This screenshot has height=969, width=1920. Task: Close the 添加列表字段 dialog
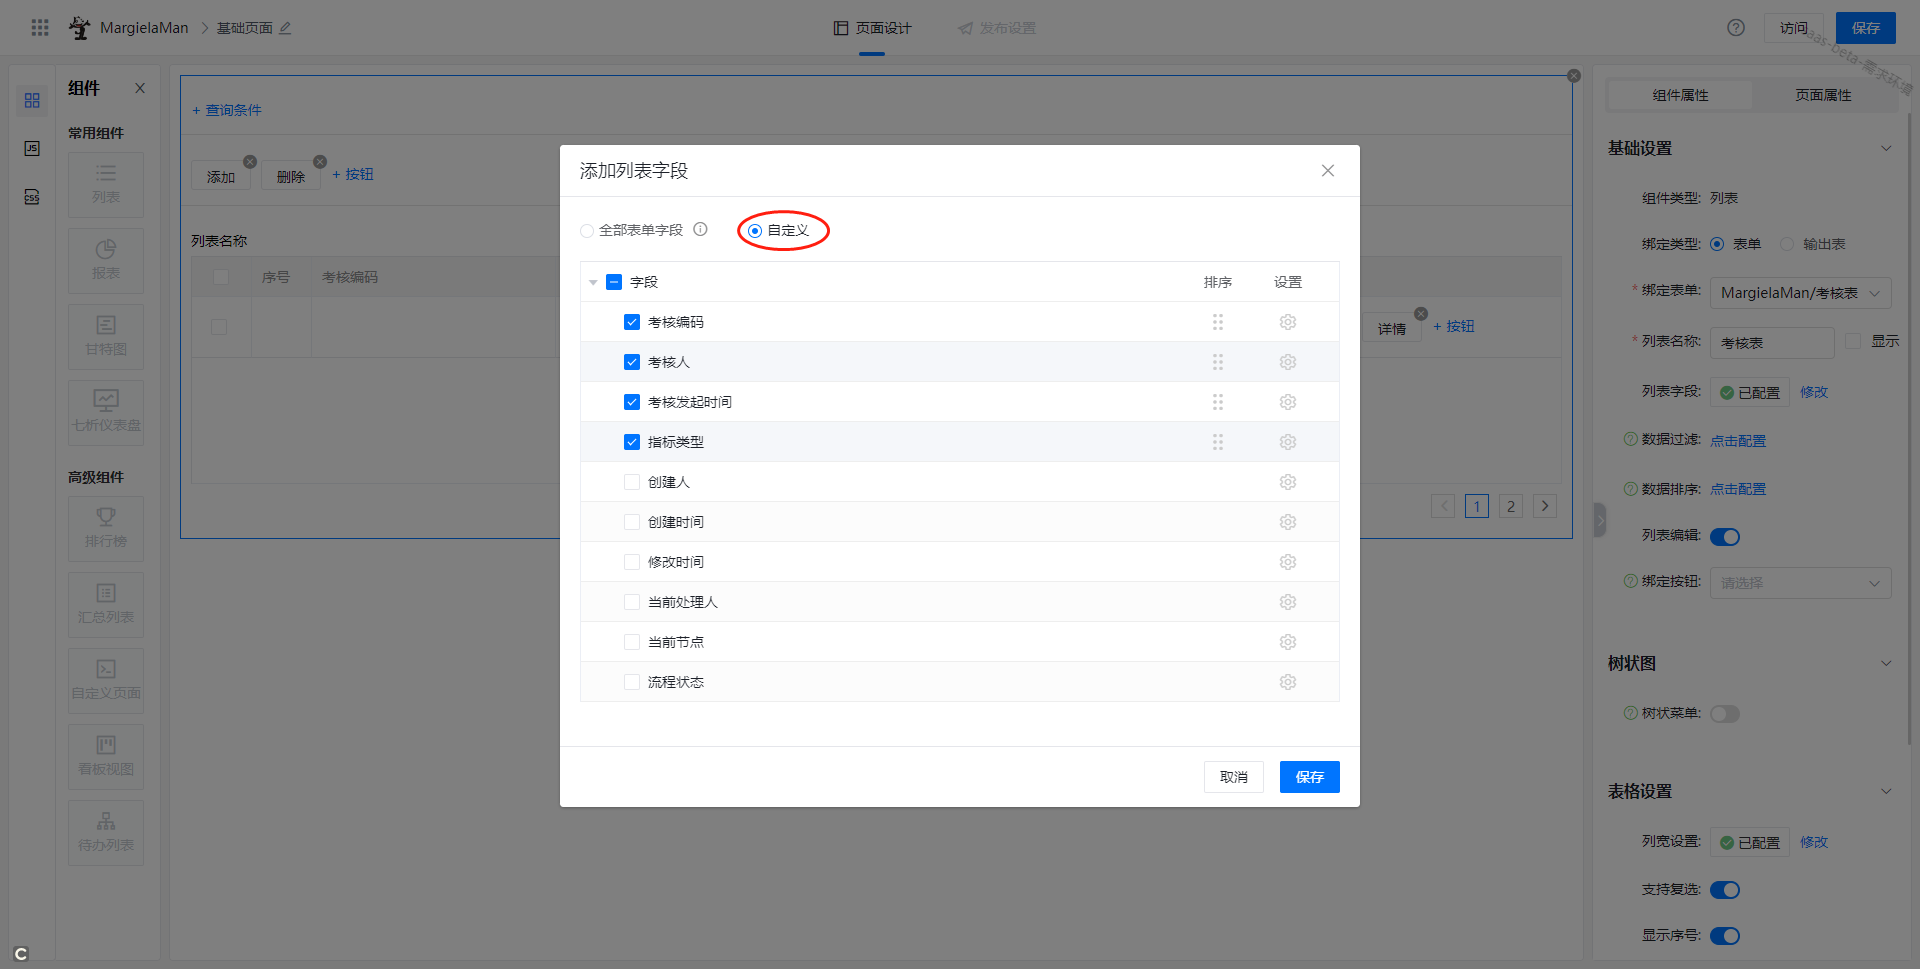(x=1328, y=171)
